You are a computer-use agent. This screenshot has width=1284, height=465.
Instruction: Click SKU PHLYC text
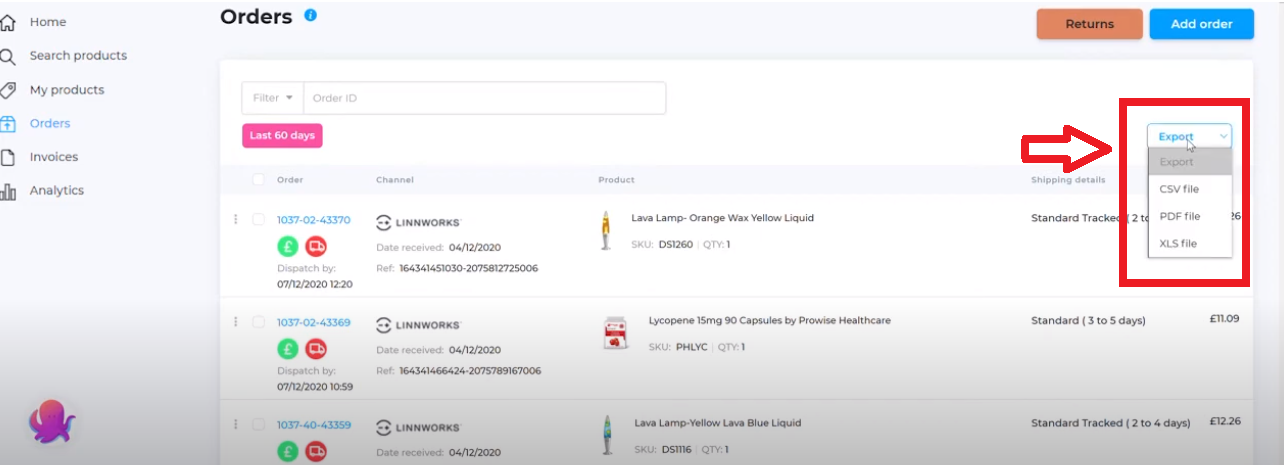[692, 347]
